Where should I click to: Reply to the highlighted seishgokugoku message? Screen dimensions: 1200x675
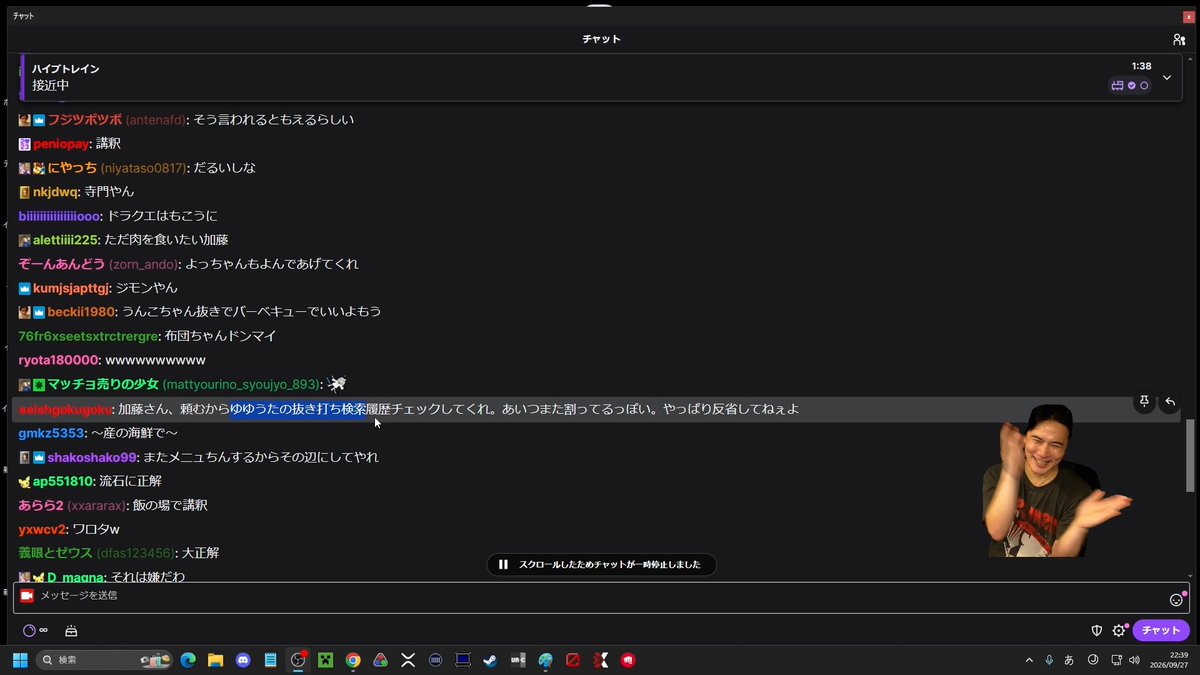click(1170, 401)
